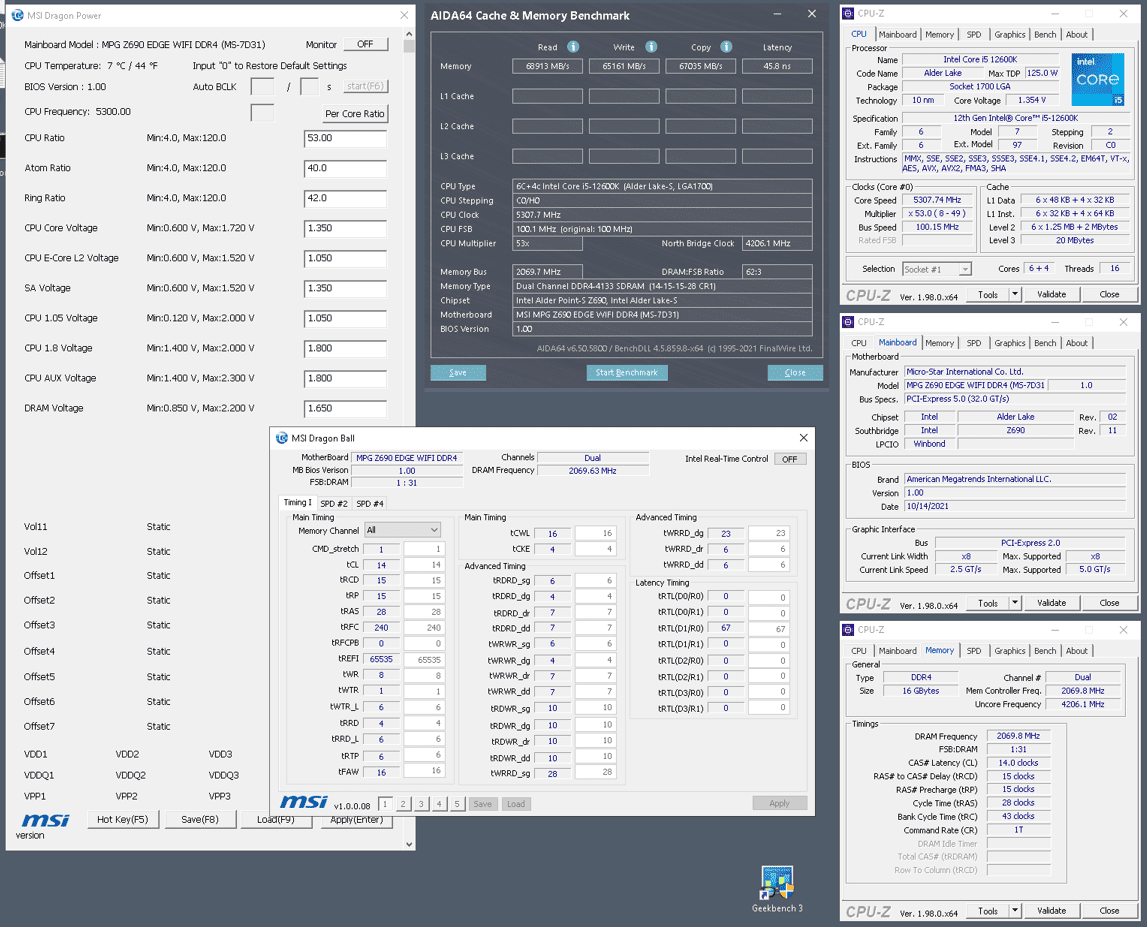Select profile slot 5 in Dragon Ball
This screenshot has height=927, width=1147.
coord(456,804)
